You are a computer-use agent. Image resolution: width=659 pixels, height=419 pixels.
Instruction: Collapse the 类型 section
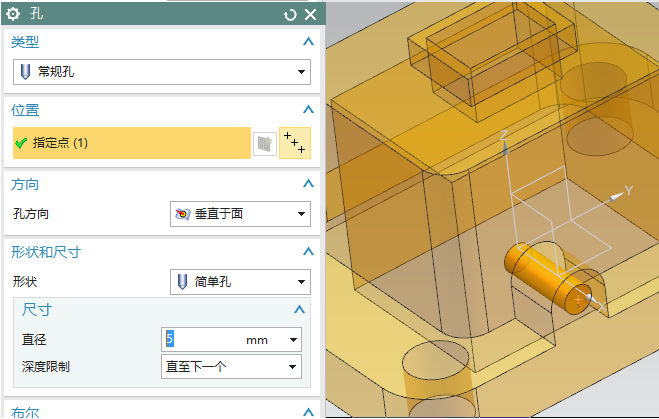(x=308, y=42)
